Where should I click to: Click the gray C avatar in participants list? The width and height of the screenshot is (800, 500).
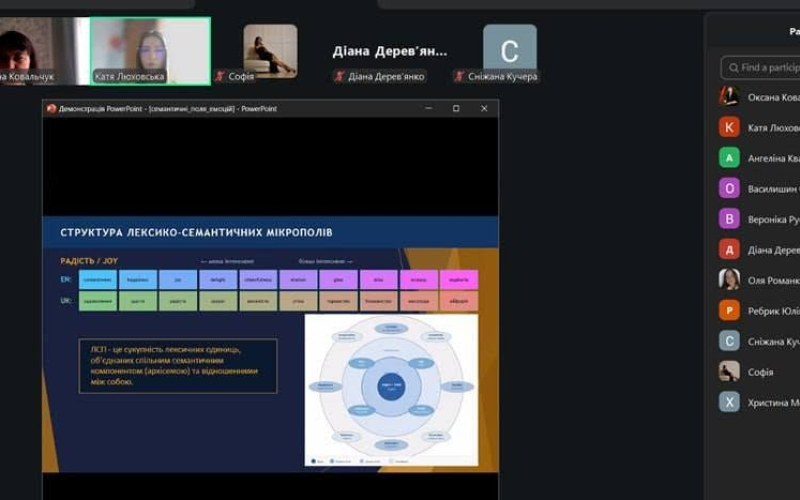click(x=729, y=341)
